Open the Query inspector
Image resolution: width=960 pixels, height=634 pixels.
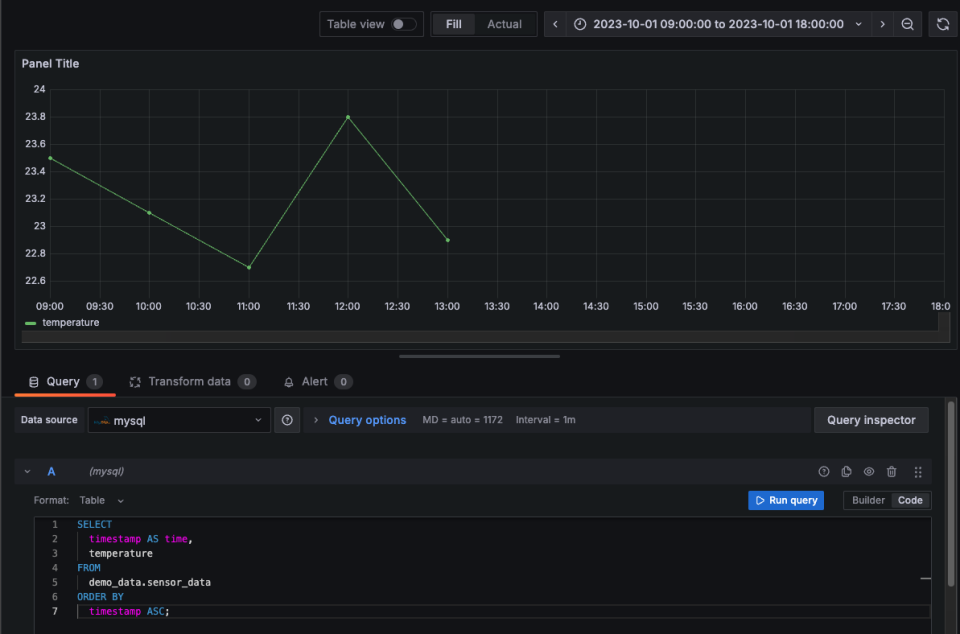click(871, 419)
